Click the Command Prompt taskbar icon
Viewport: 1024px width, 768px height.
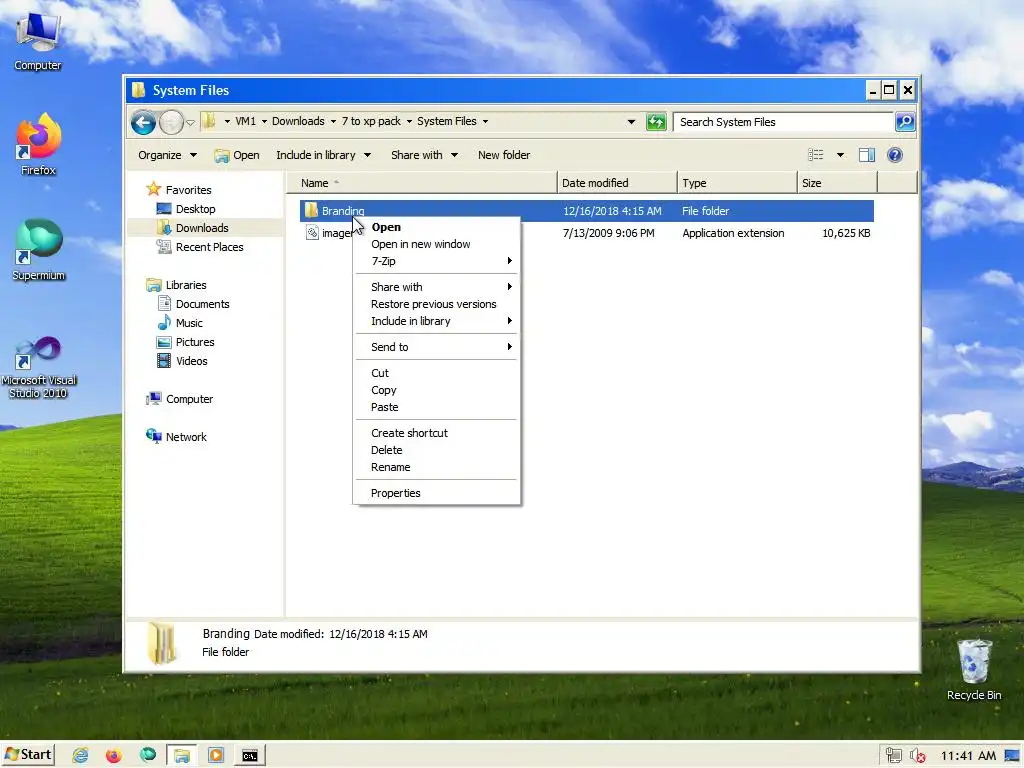point(249,756)
